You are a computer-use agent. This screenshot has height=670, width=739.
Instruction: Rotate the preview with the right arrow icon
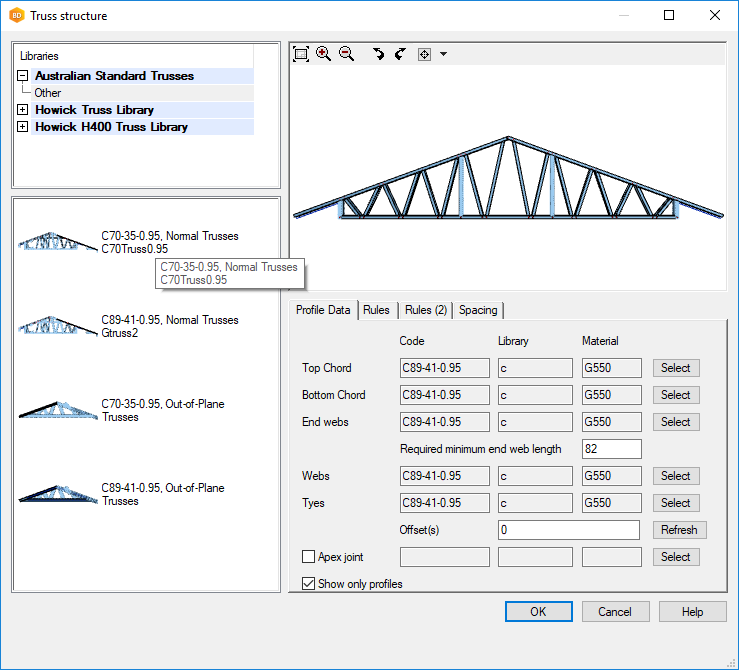click(400, 54)
